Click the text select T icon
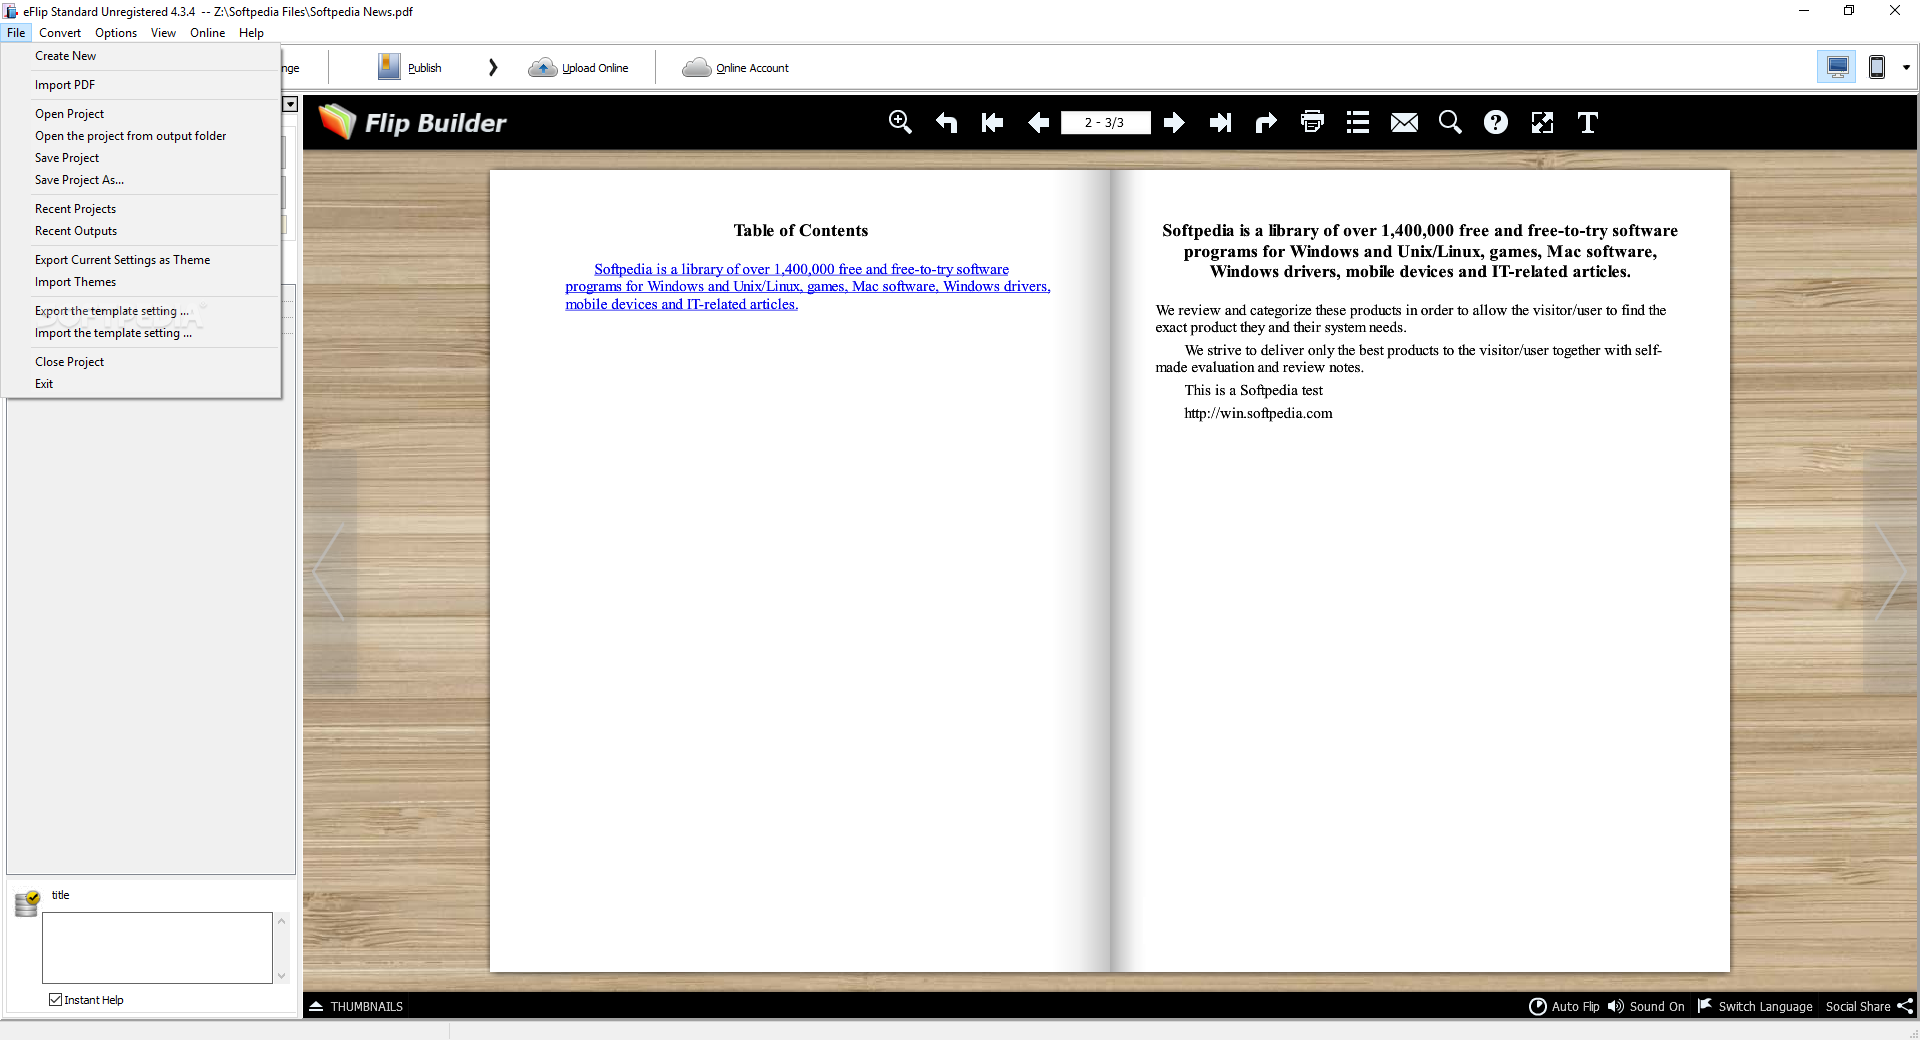This screenshot has width=1920, height=1040. [x=1588, y=122]
